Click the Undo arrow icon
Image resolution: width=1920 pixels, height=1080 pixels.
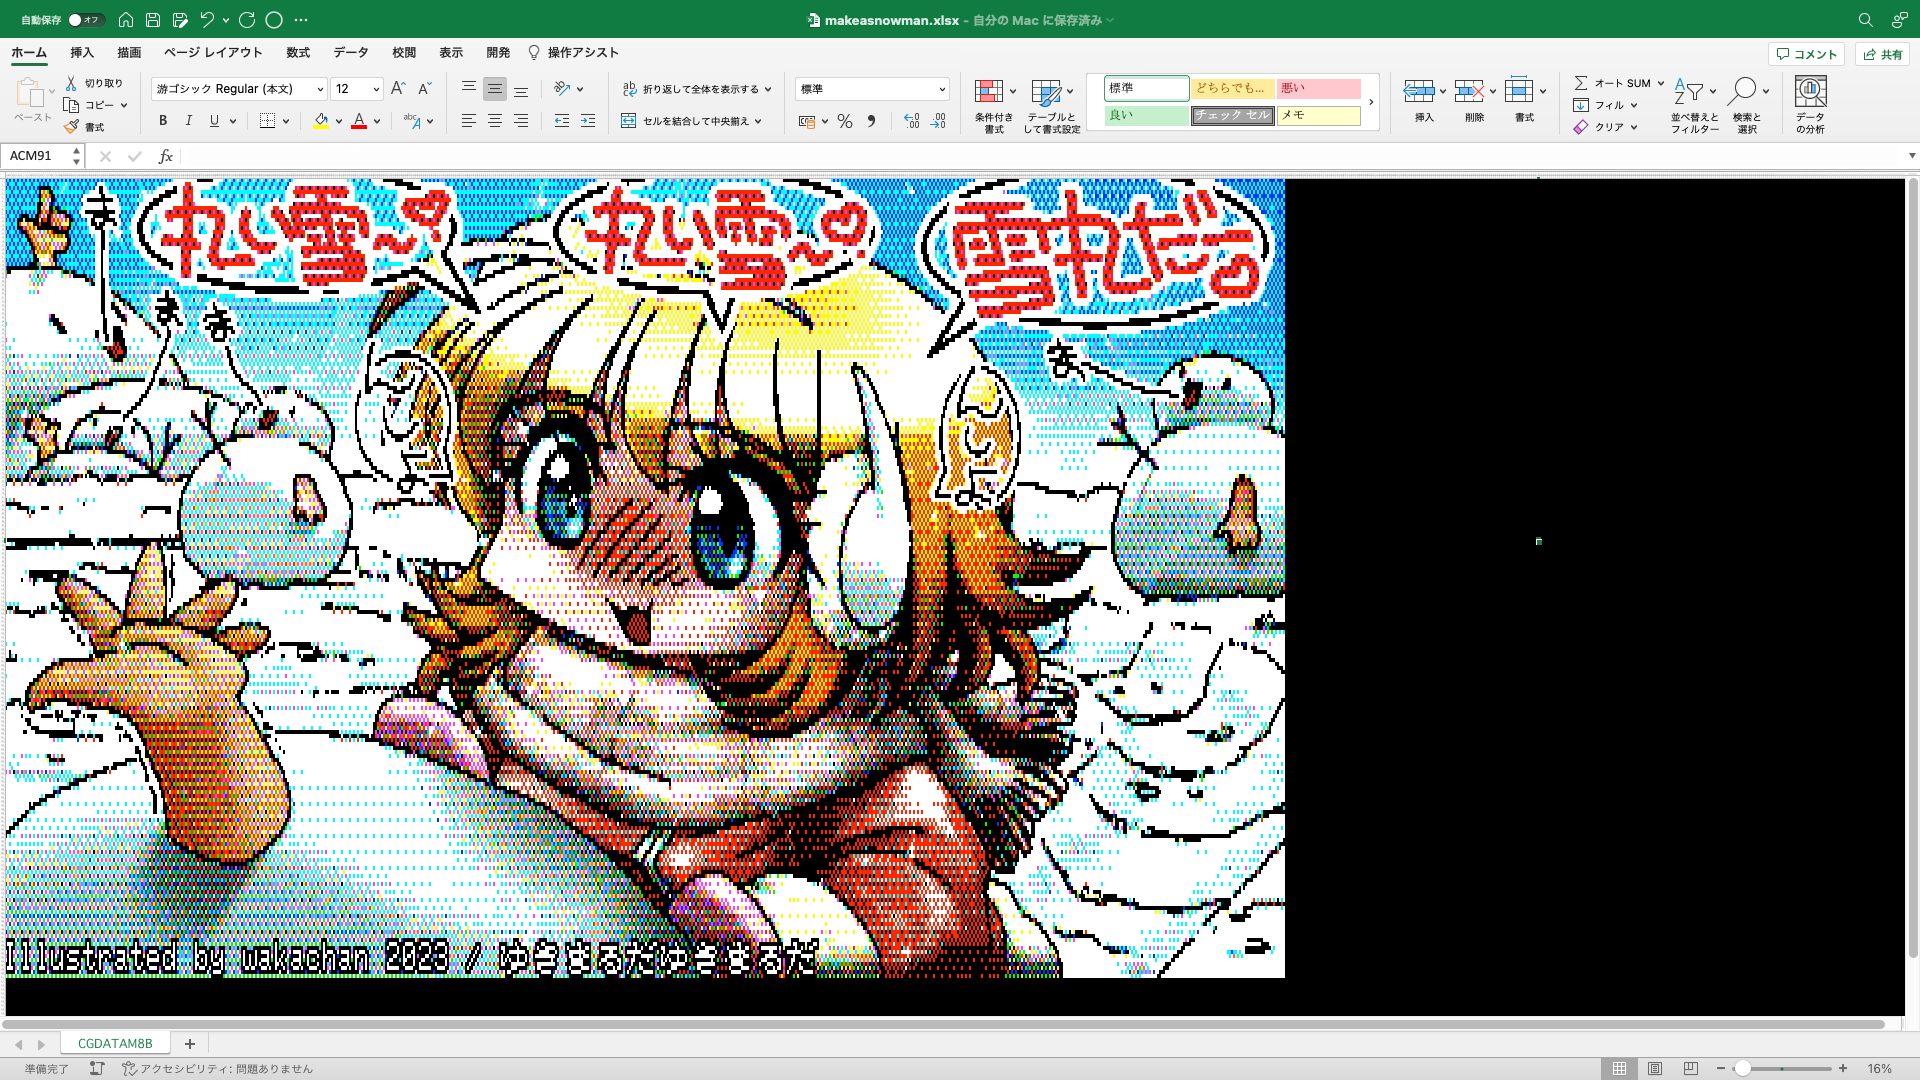click(207, 20)
